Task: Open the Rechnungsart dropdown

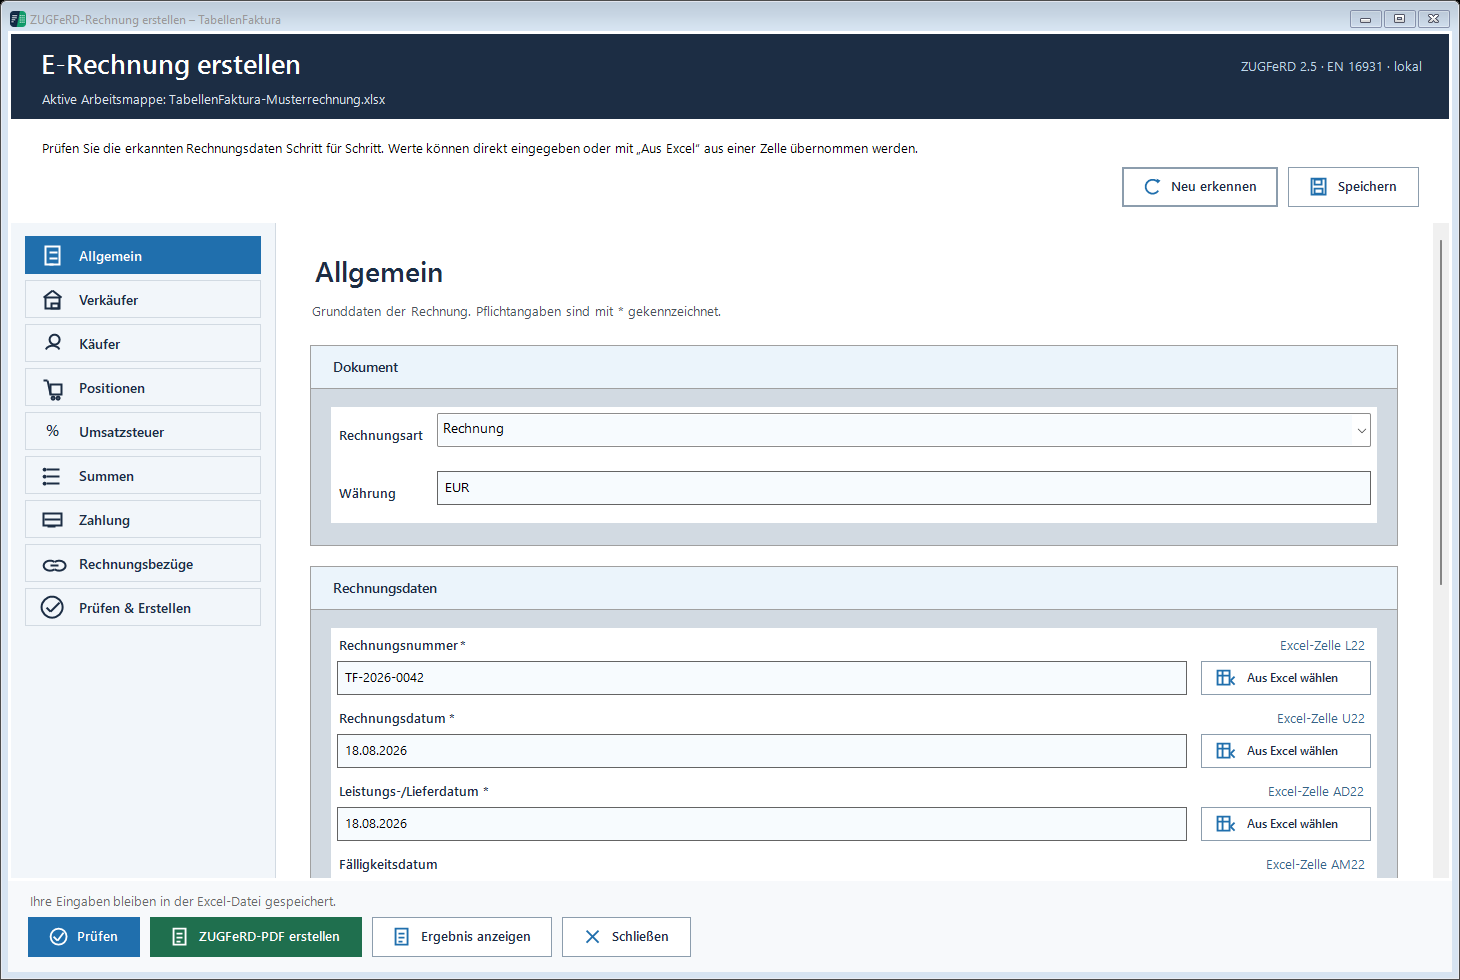Action: coord(904,430)
